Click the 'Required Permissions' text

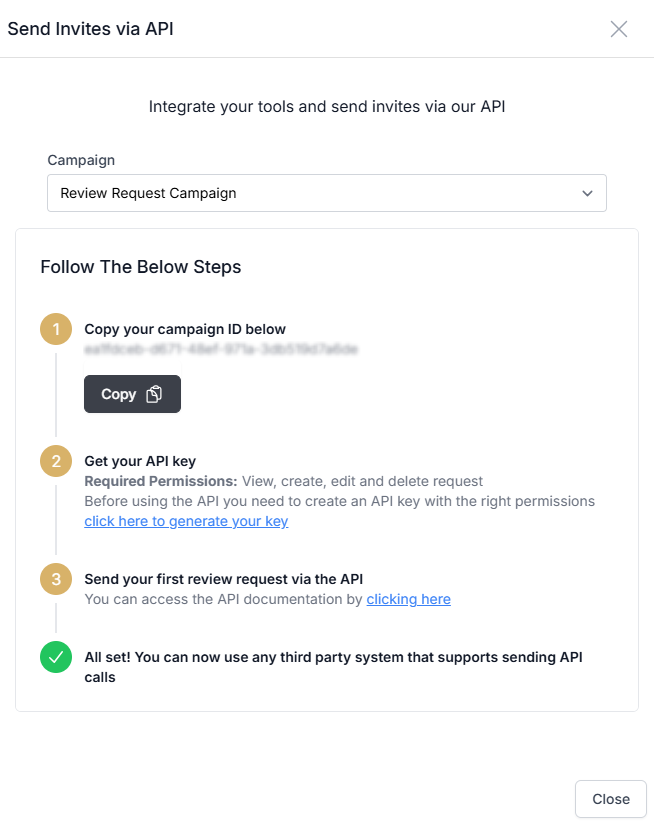pyautogui.click(x=161, y=481)
